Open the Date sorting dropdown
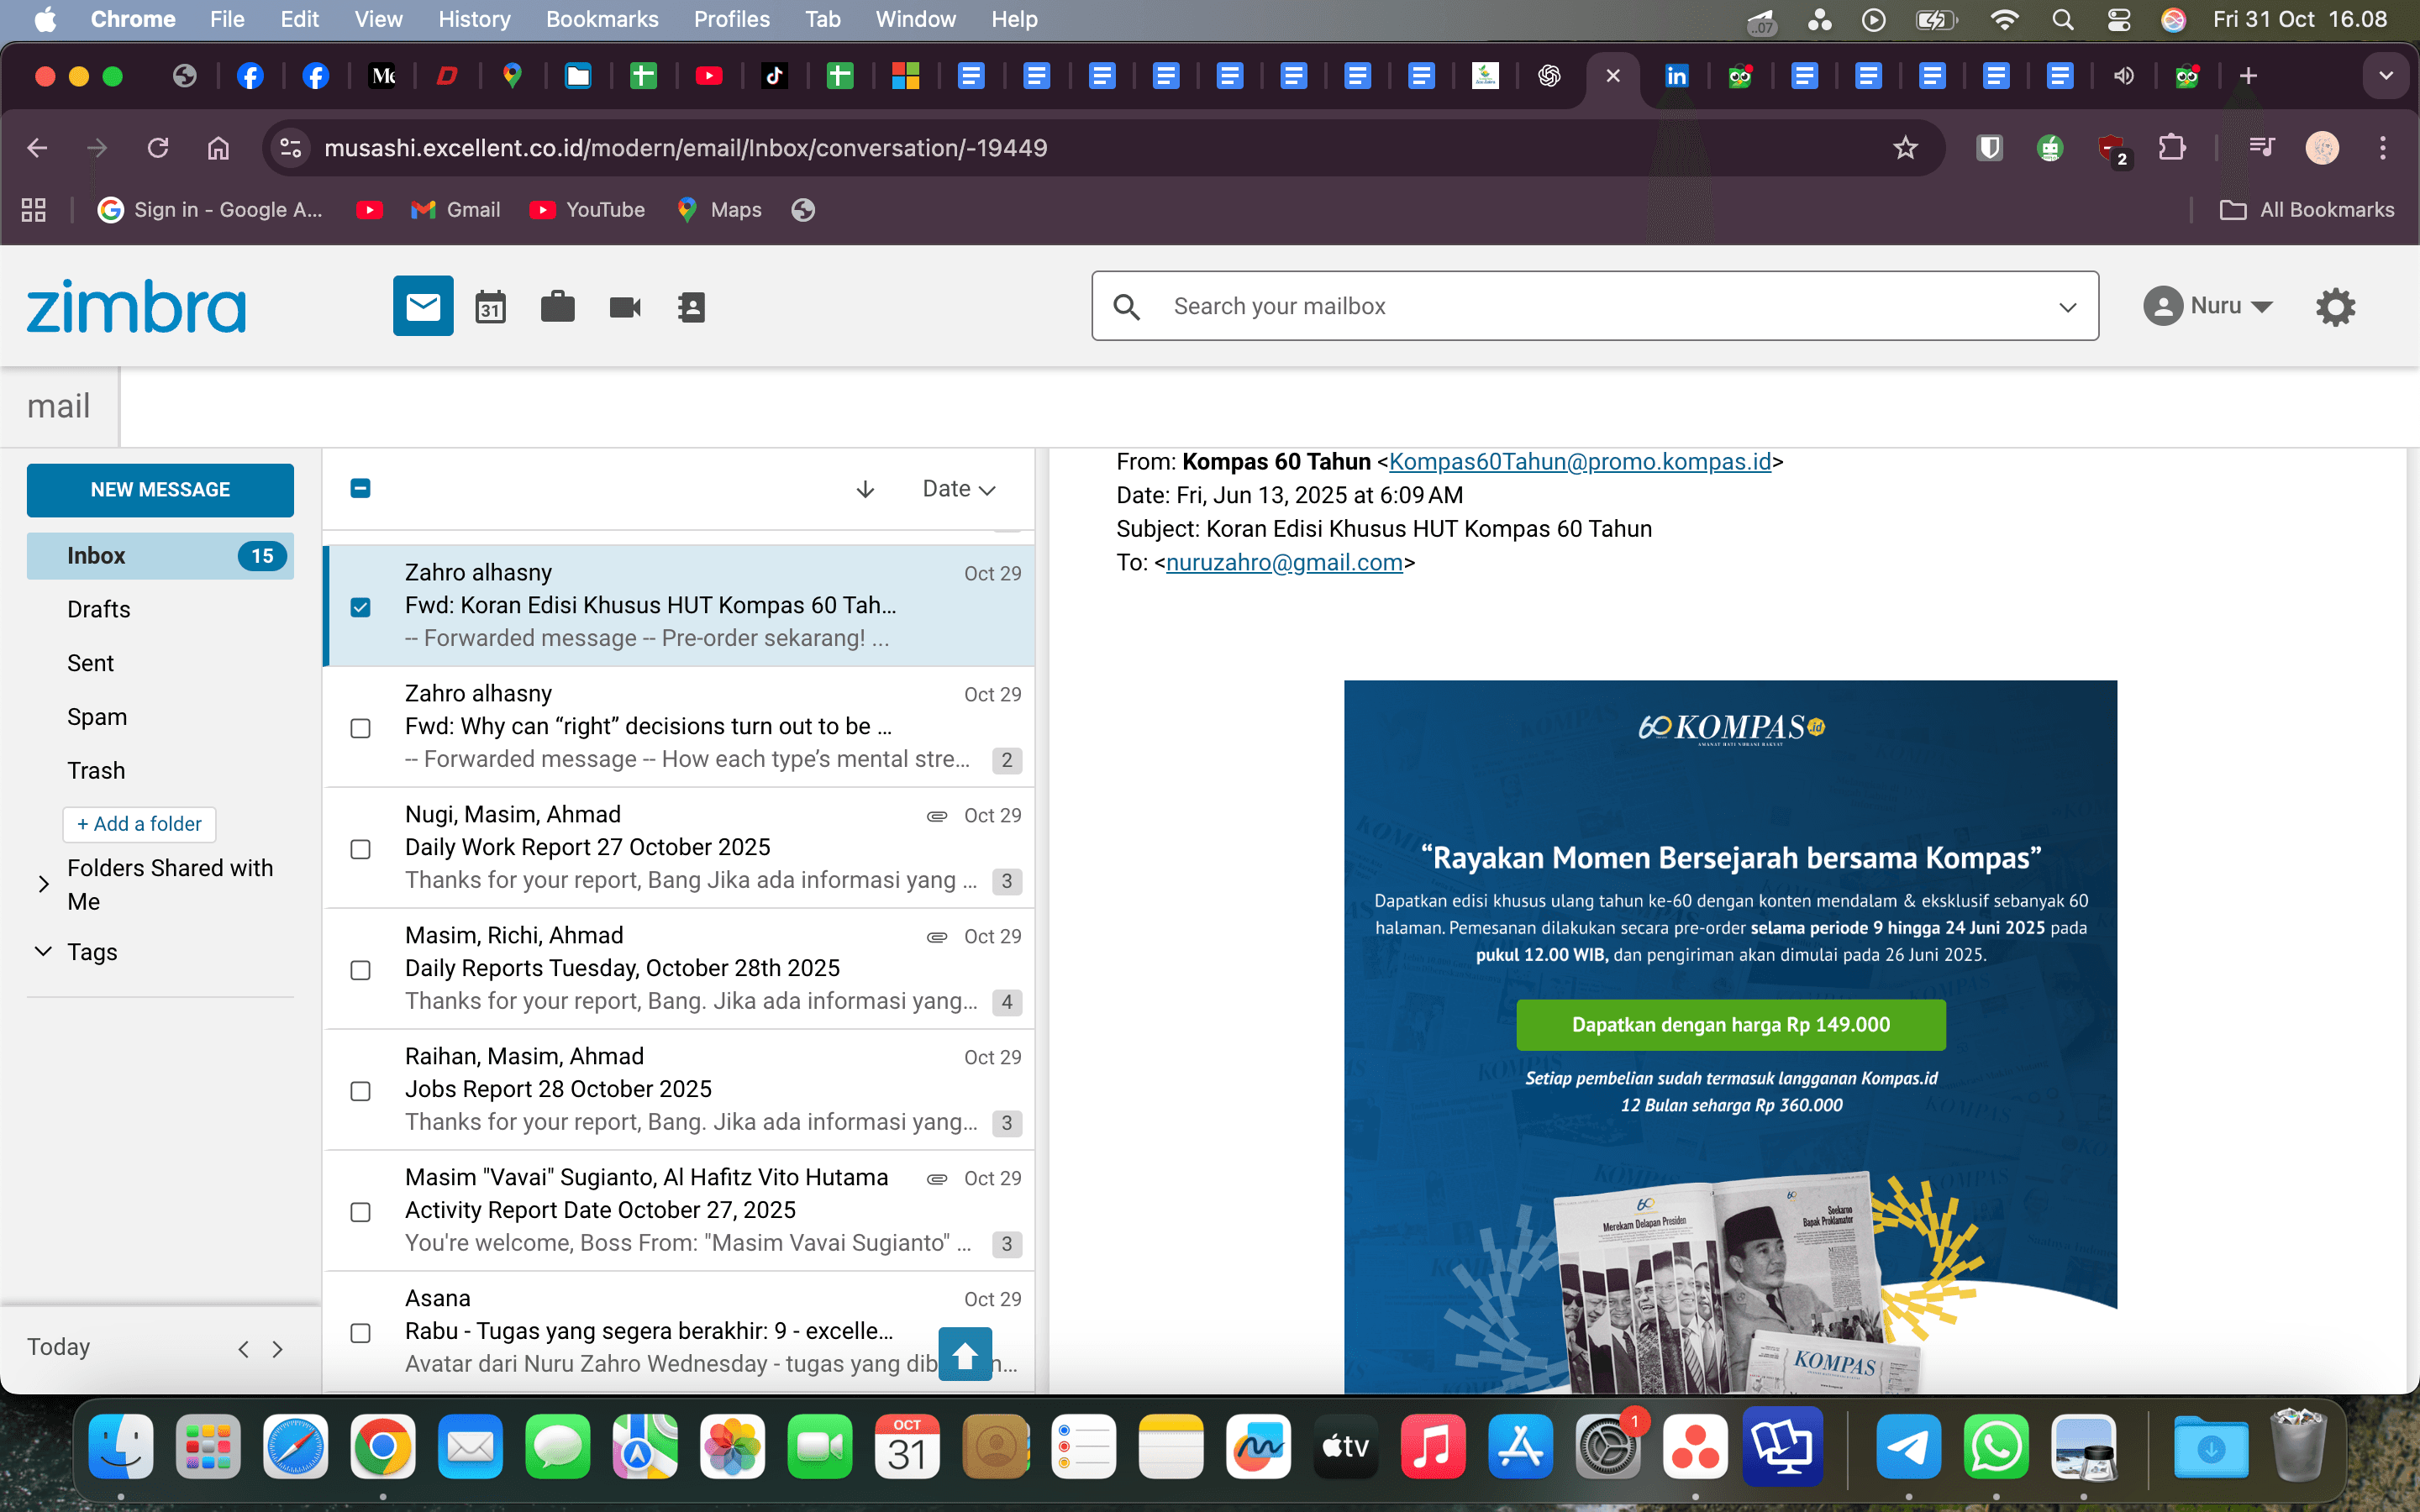 click(x=957, y=489)
